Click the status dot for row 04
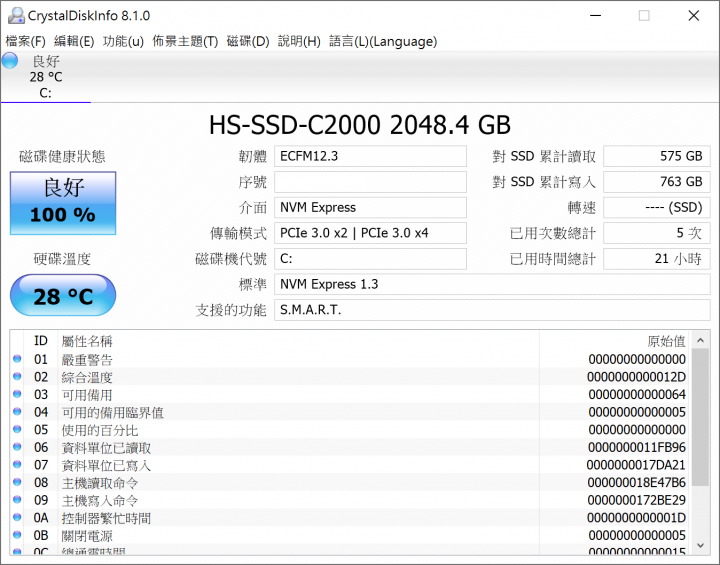 point(17,412)
